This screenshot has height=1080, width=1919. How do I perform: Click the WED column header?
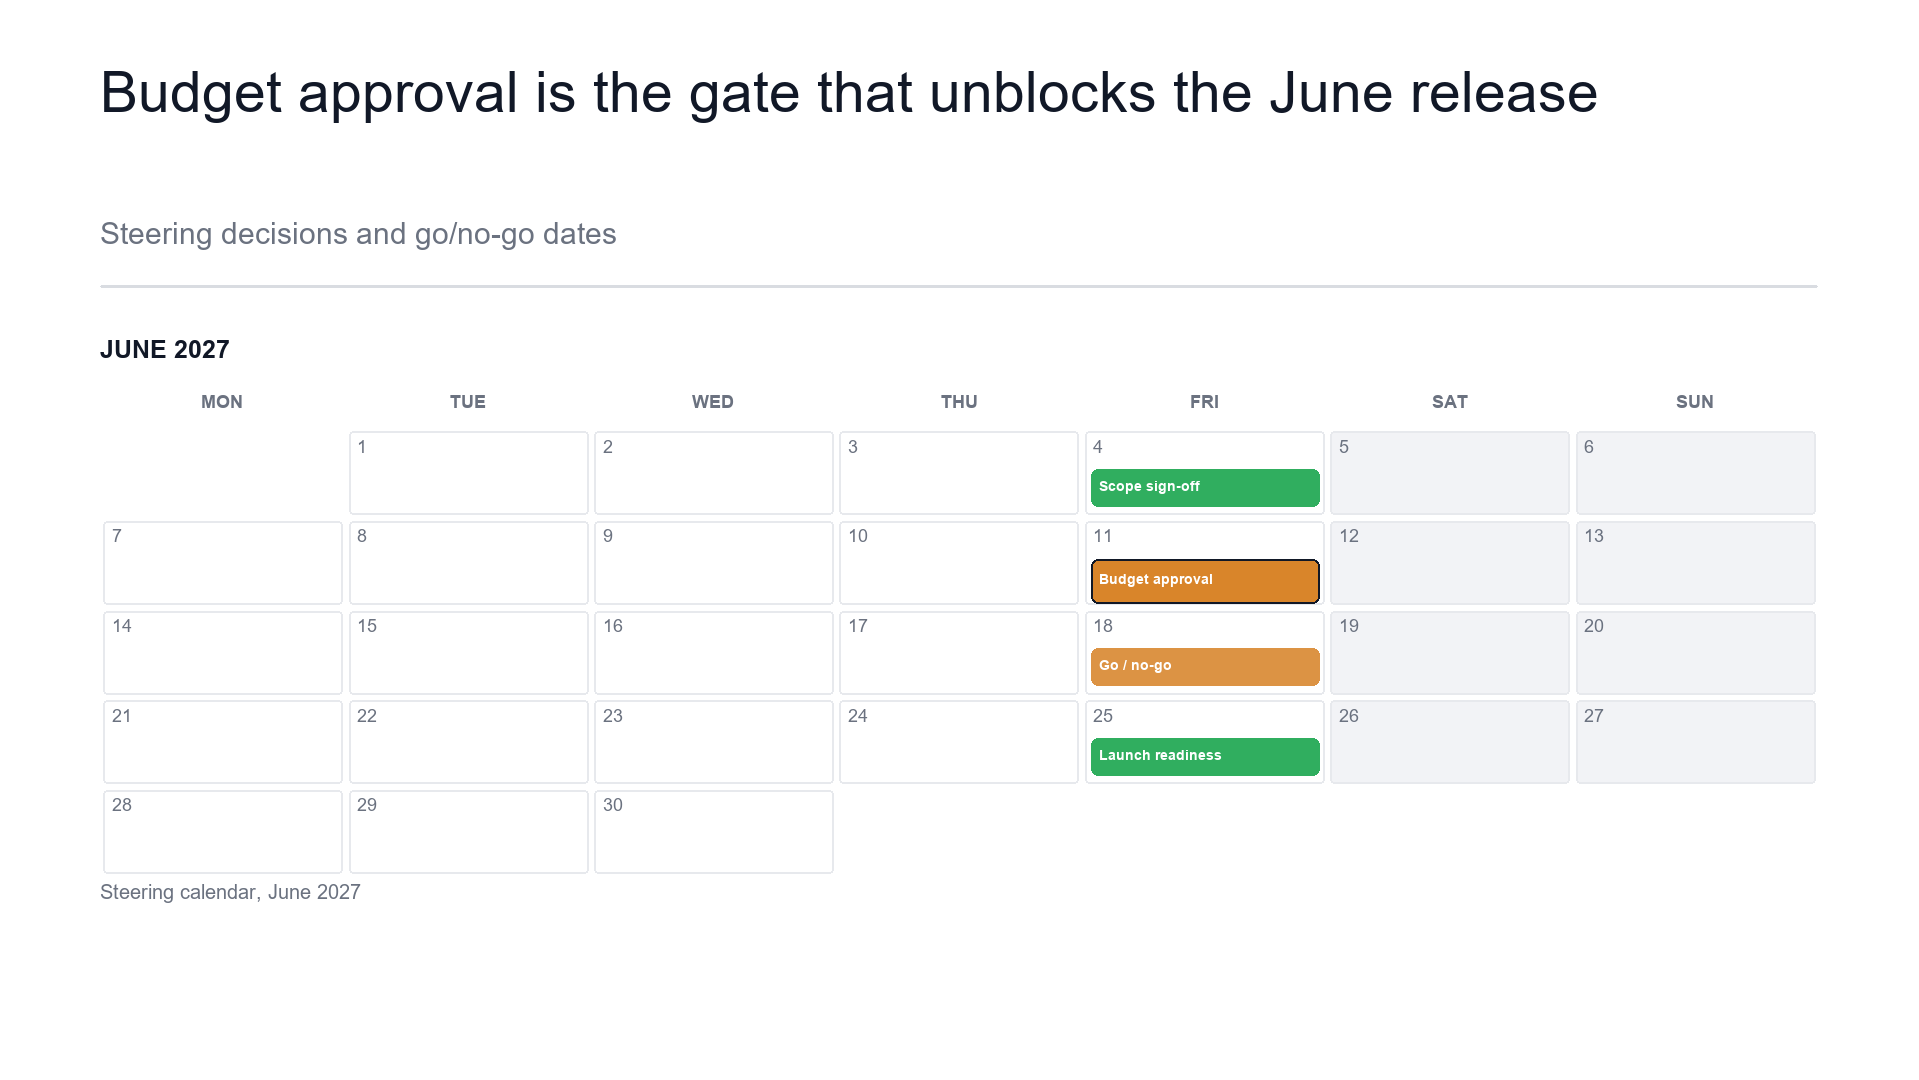click(x=713, y=402)
